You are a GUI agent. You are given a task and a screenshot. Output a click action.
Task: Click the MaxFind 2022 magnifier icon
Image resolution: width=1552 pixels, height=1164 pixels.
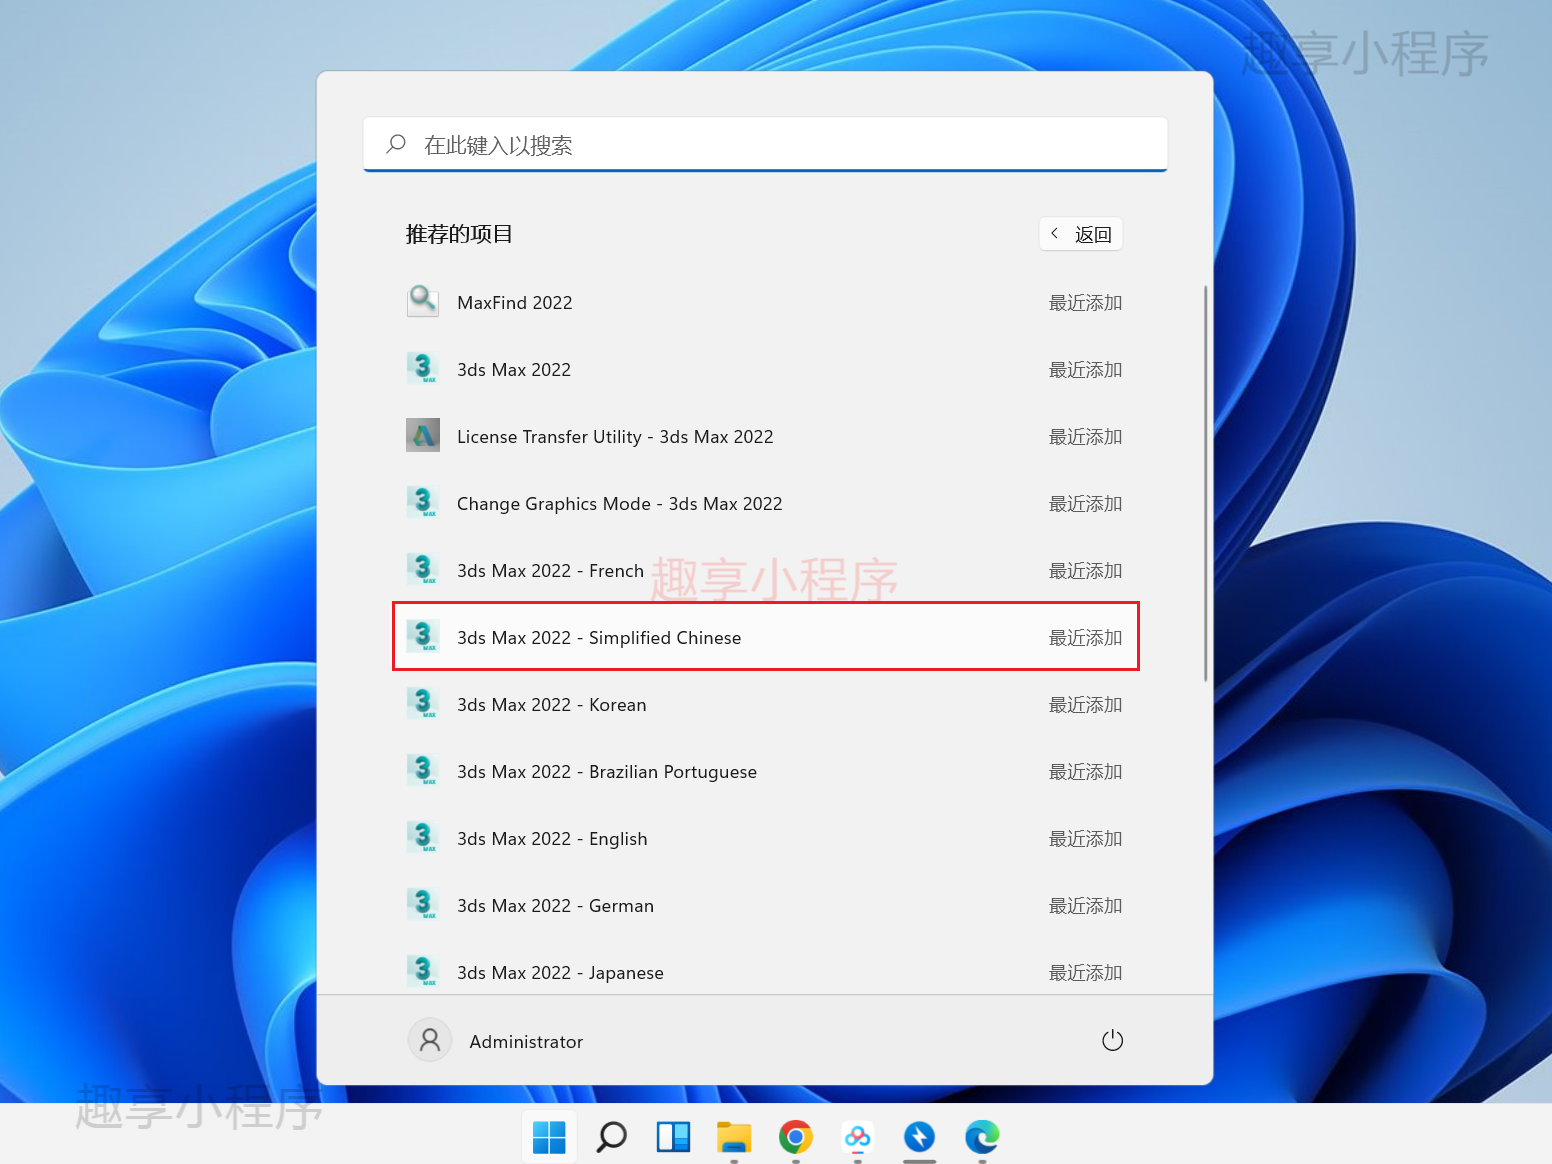(x=423, y=301)
